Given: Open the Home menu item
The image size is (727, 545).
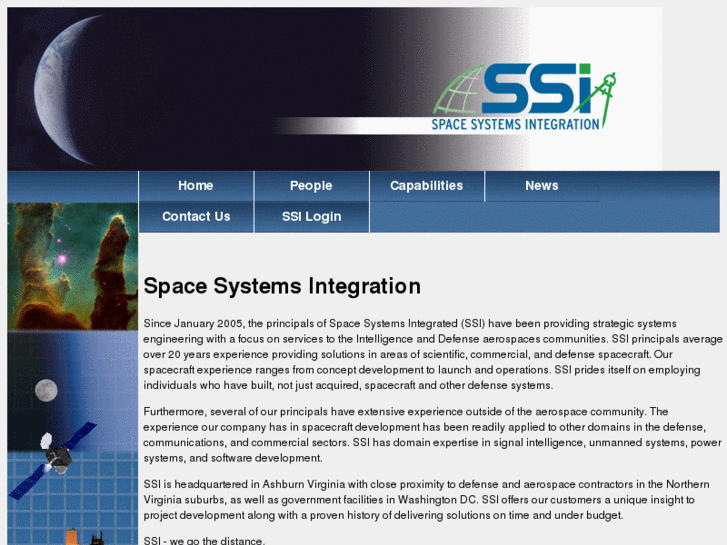Looking at the screenshot, I should pos(196,186).
